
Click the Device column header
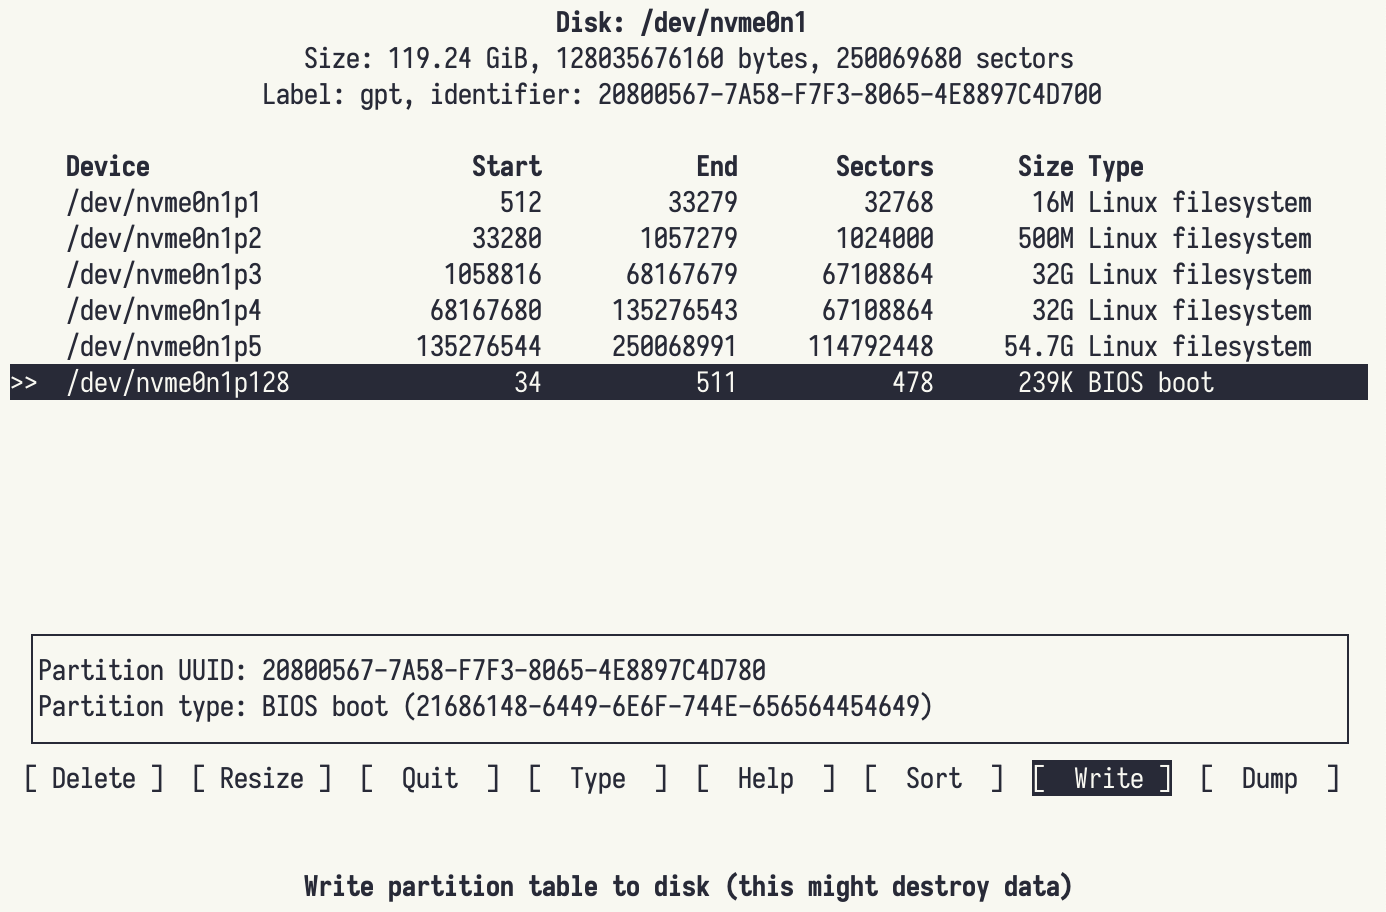pyautogui.click(x=107, y=167)
